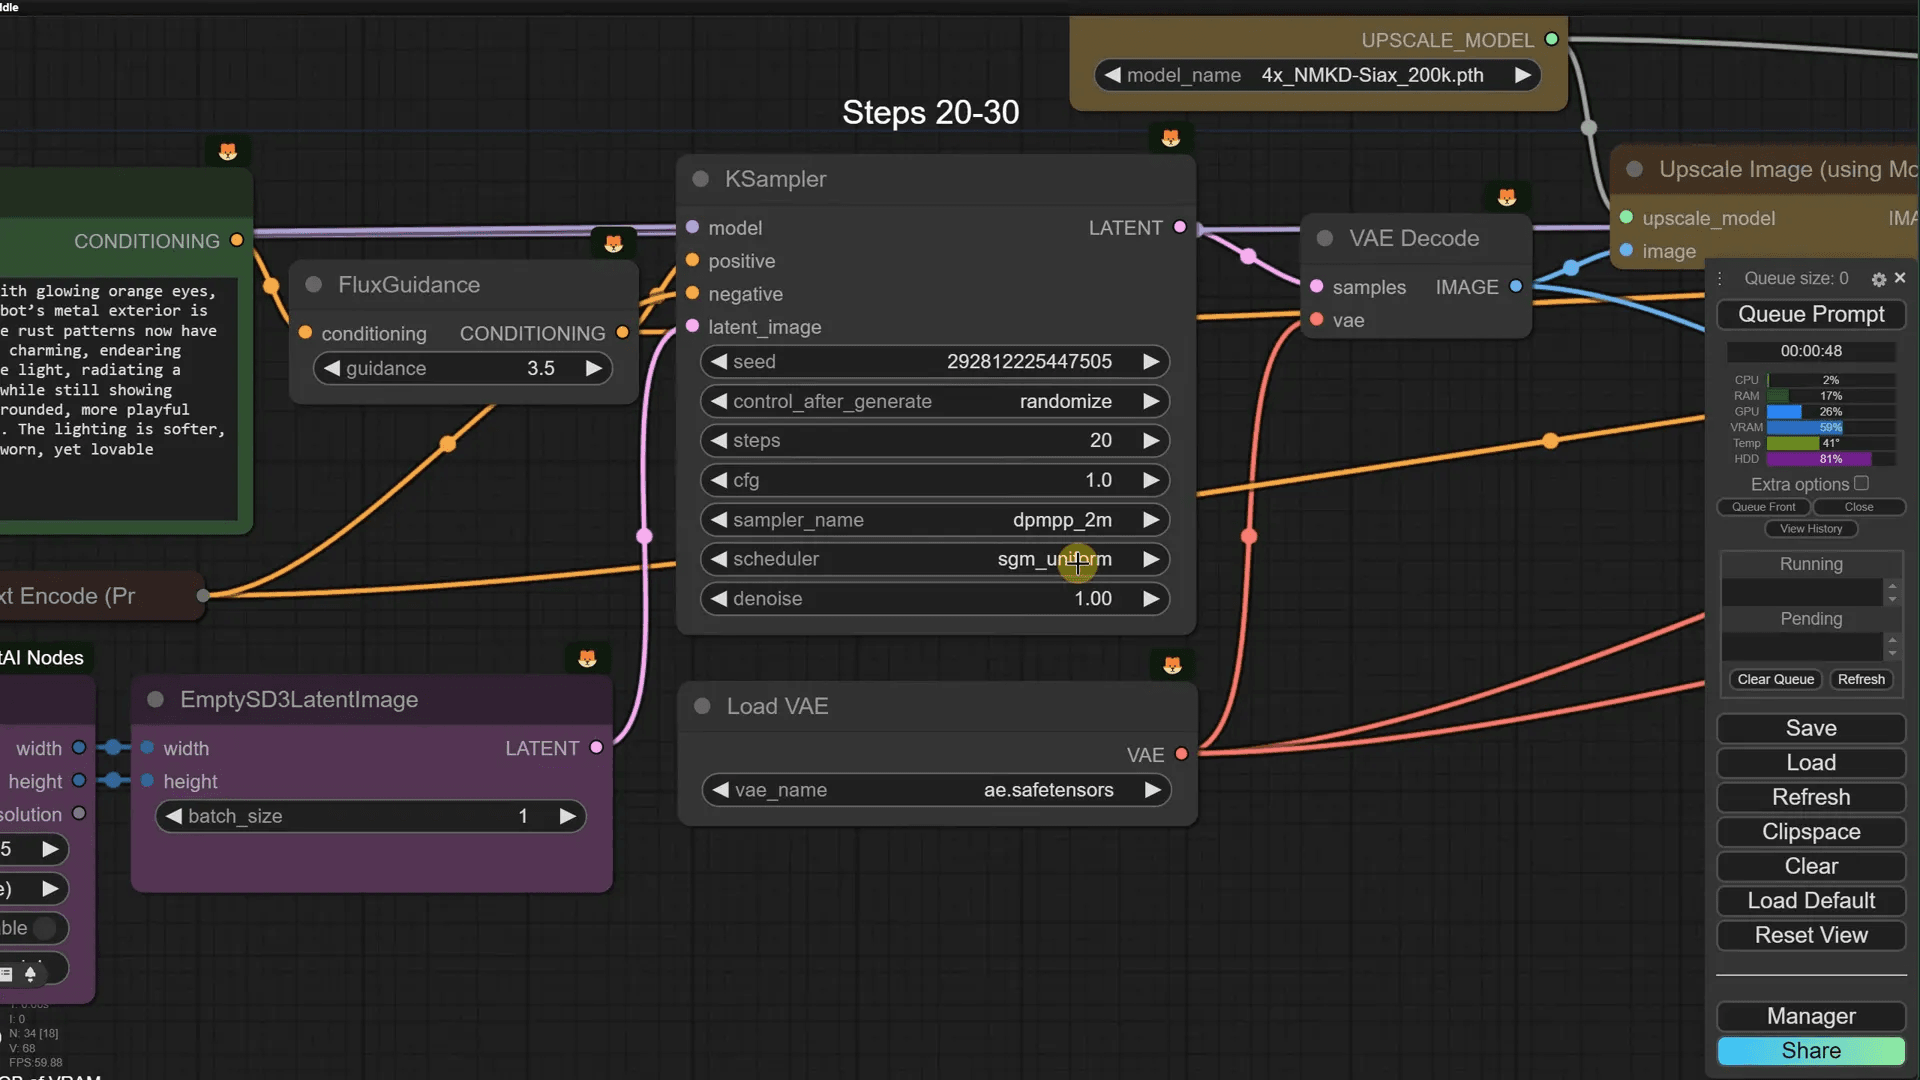Viewport: 1920px width, 1080px height.
Task: Collapse the FluxGuidance node via title dot
Action: point(313,285)
